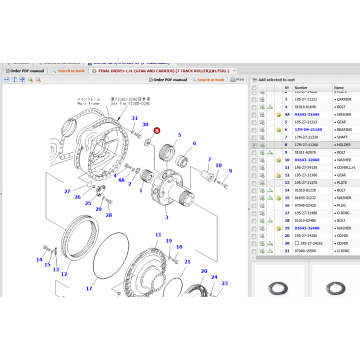Click yellow replacement icon on WASHER row 19

coord(278,229)
